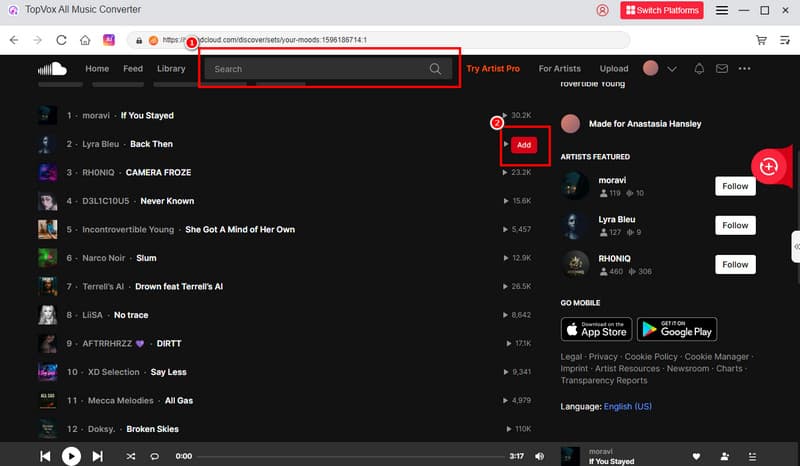Image resolution: width=800 pixels, height=466 pixels.
Task: Click the Slum track artwork thumbnail
Action: (47, 258)
